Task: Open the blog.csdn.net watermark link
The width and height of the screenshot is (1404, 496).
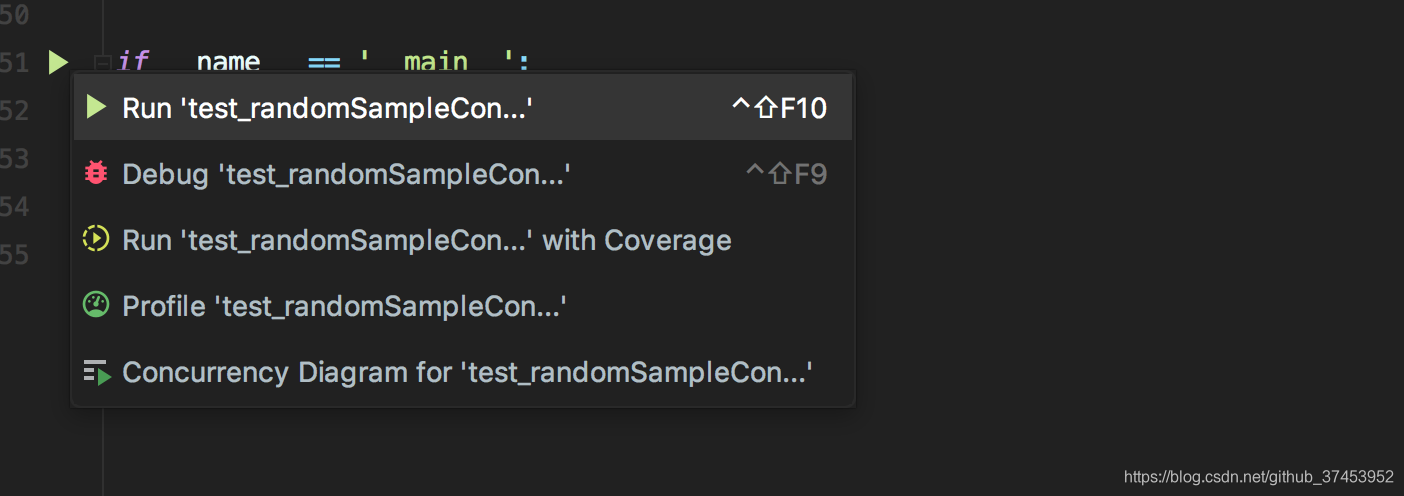Action: (1258, 477)
